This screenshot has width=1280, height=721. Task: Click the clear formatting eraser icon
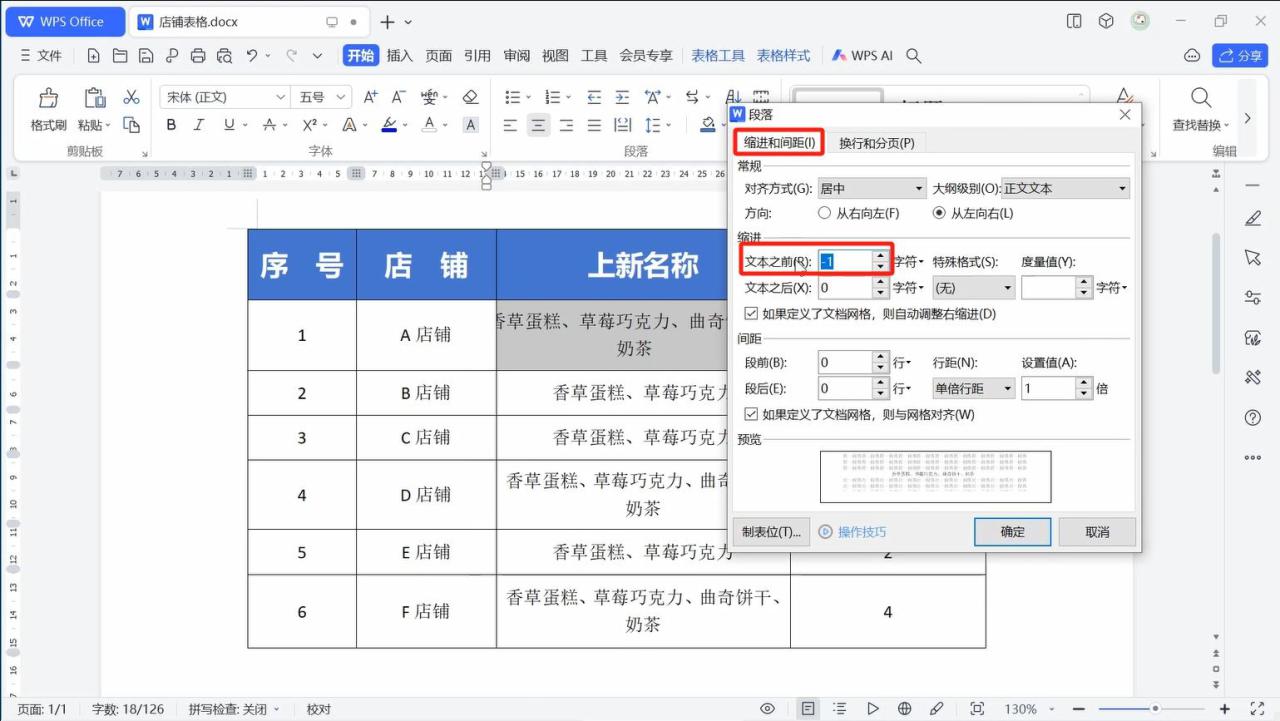point(471,97)
